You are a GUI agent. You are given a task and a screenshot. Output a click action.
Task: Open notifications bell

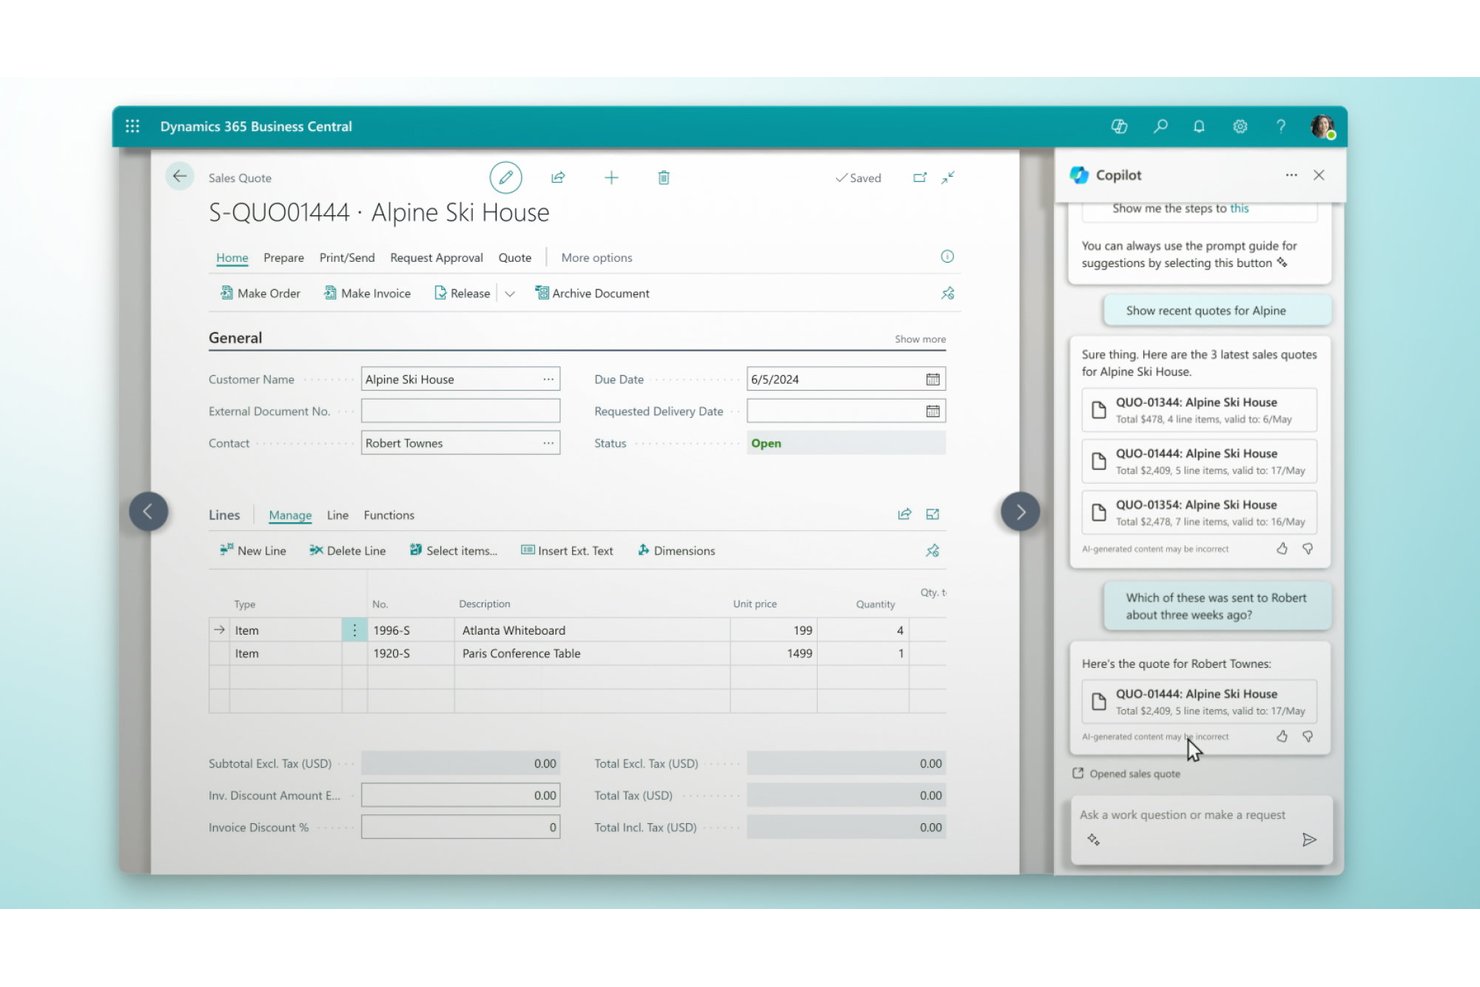1199,126
